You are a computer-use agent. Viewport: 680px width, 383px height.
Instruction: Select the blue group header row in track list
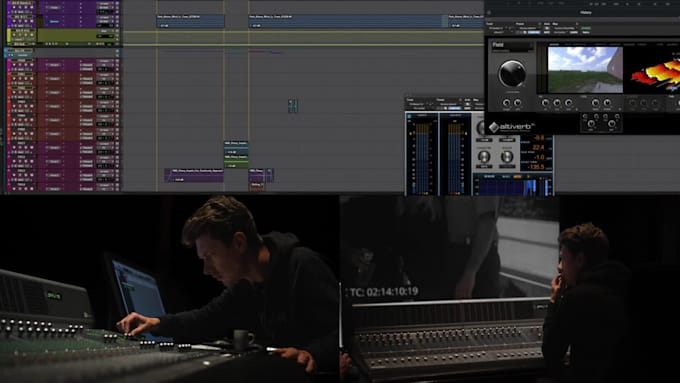coord(63,53)
